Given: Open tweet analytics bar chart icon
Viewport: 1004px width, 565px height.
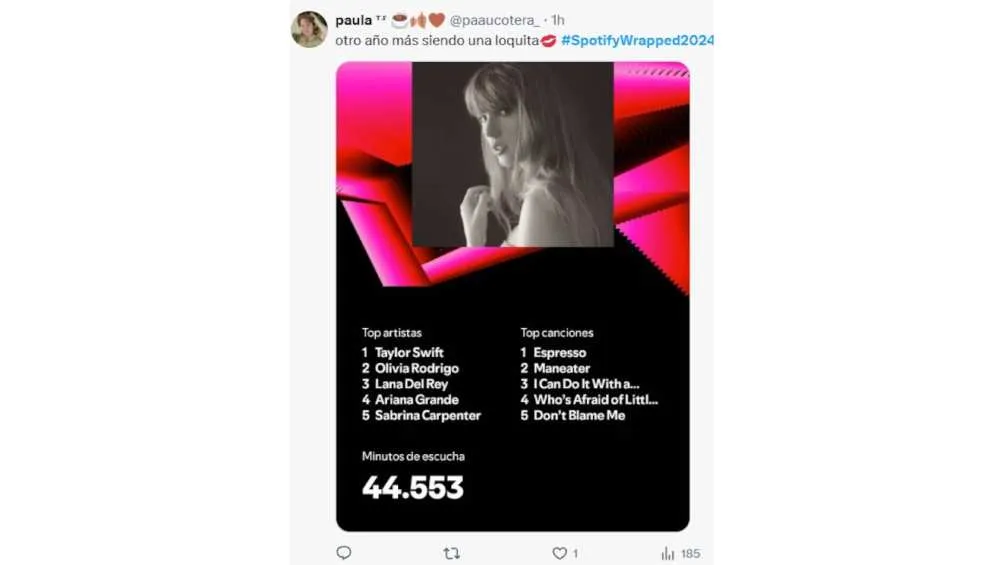Looking at the screenshot, I should 667,553.
